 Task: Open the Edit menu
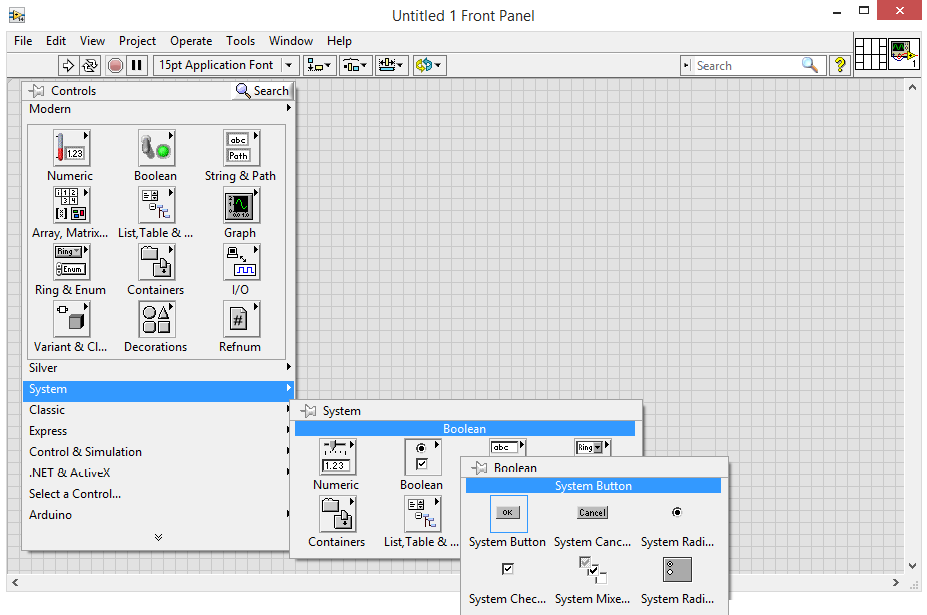(x=56, y=41)
